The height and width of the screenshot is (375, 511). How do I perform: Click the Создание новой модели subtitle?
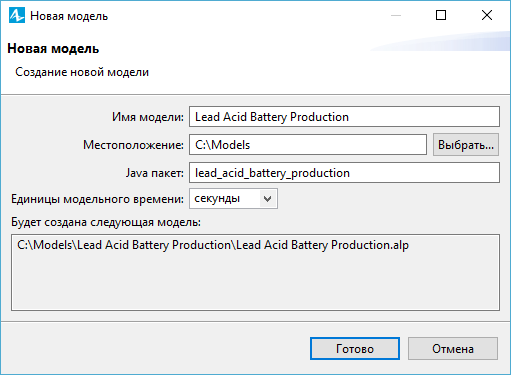(82, 72)
